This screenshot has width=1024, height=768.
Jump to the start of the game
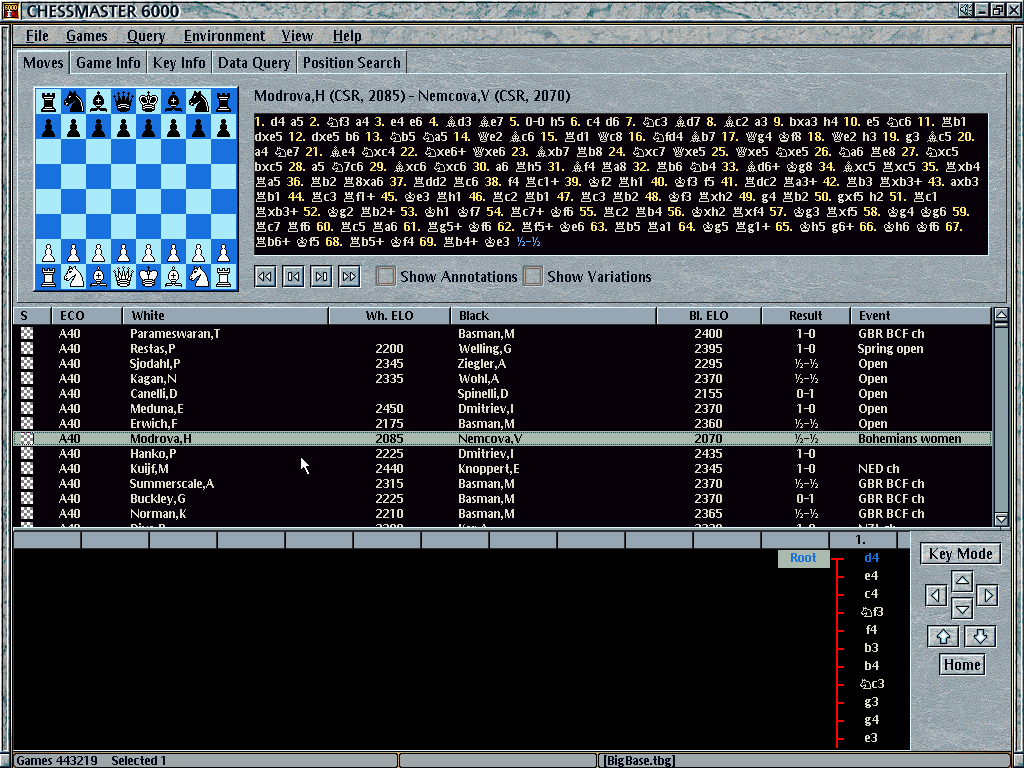pyautogui.click(x=264, y=277)
